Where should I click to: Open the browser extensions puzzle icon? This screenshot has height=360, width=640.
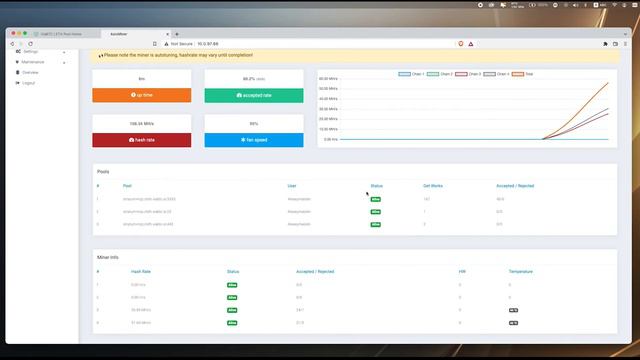pos(605,44)
